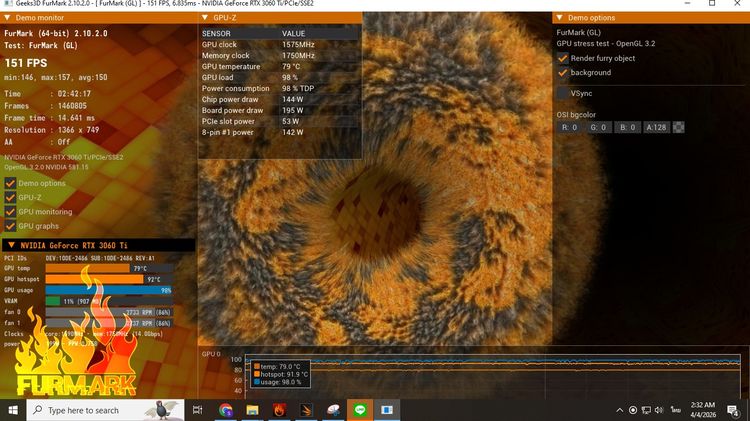750x421 pixels.
Task: Click the FurMark flame taskbar icon
Action: [279, 410]
